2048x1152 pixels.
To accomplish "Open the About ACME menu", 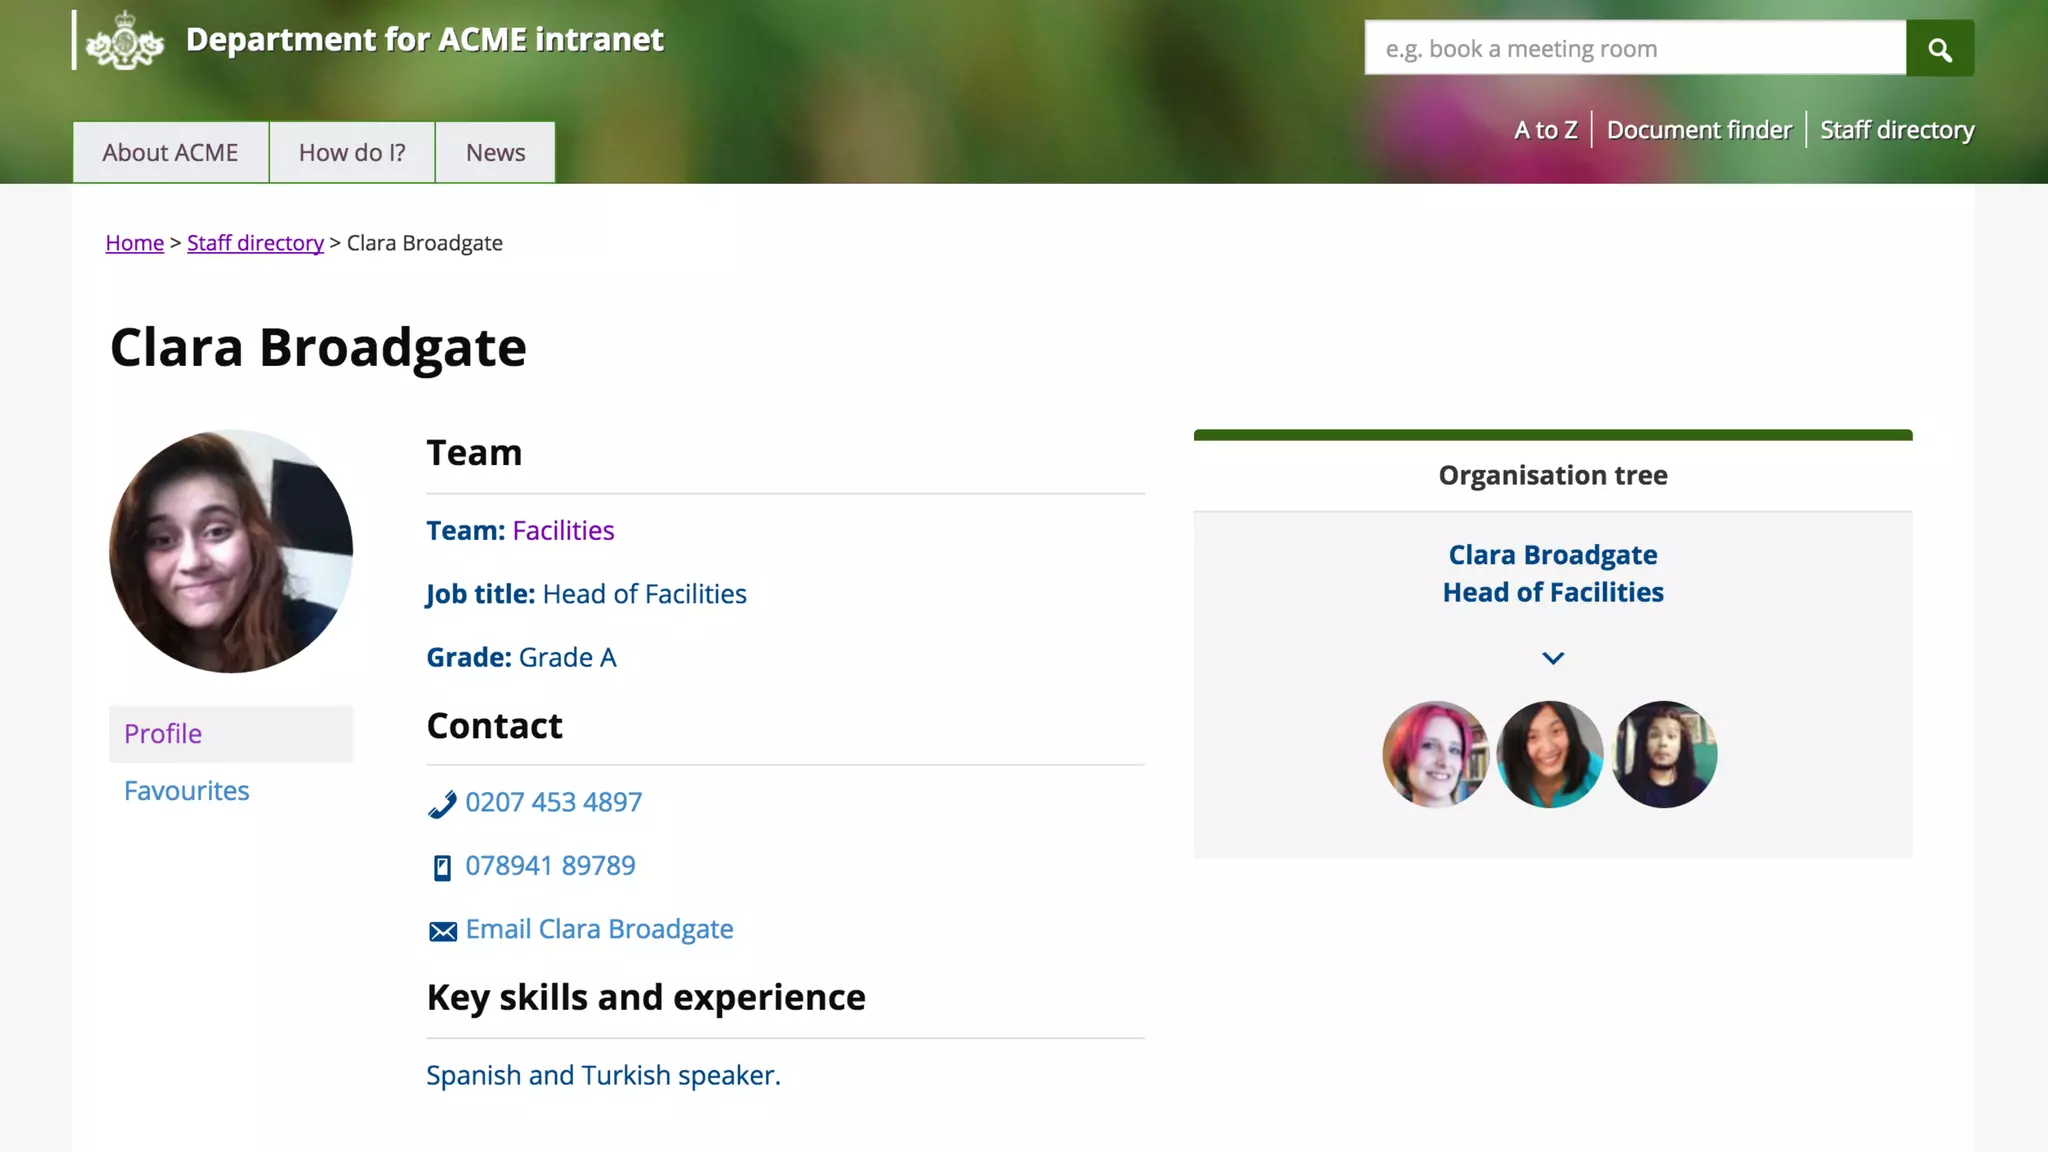I will tap(170, 152).
